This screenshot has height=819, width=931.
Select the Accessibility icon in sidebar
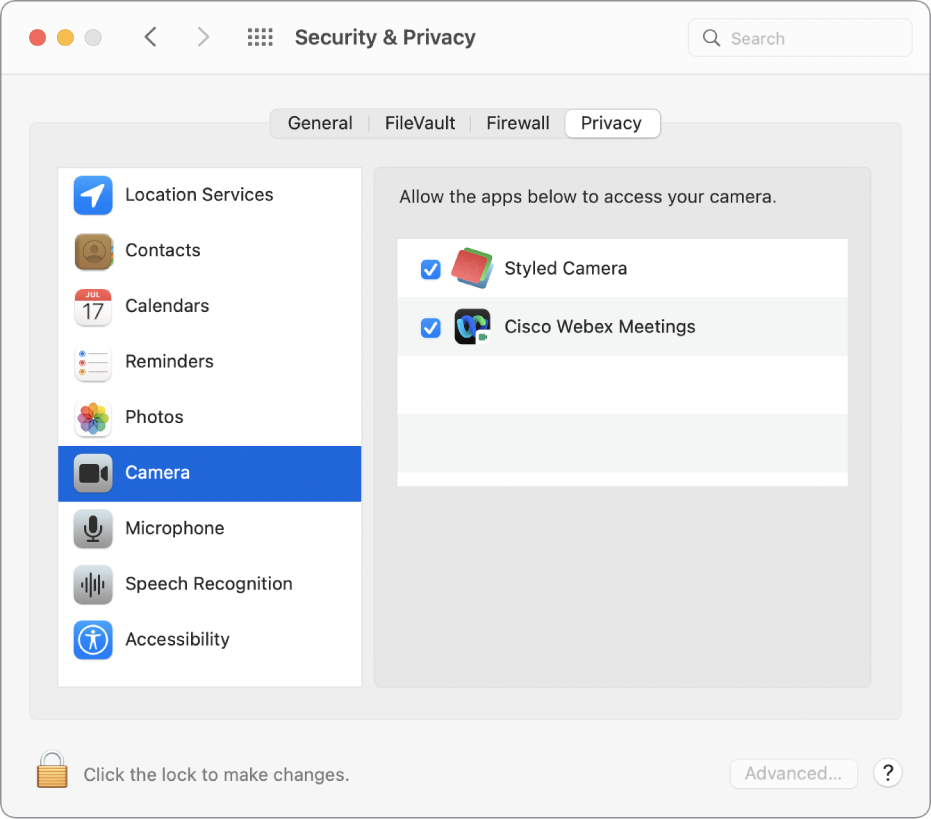click(x=93, y=640)
